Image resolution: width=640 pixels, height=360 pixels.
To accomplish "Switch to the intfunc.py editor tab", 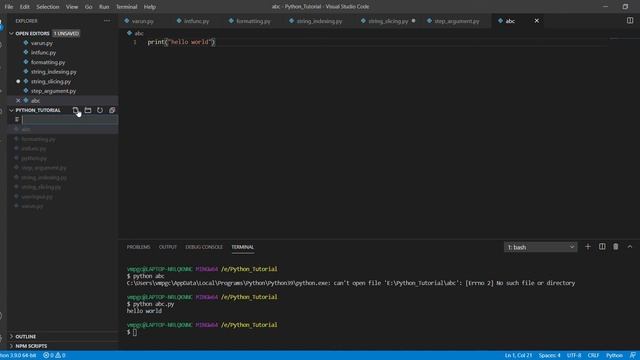I will (197, 21).
